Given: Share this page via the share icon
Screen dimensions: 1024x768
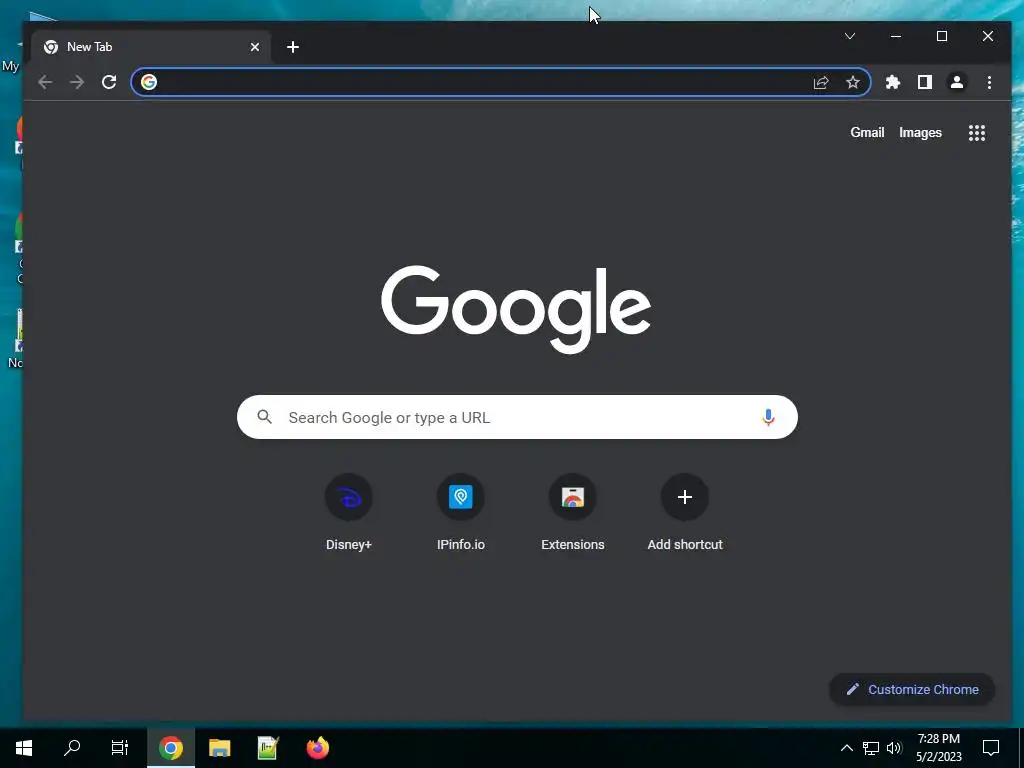Looking at the screenshot, I should click(x=821, y=82).
